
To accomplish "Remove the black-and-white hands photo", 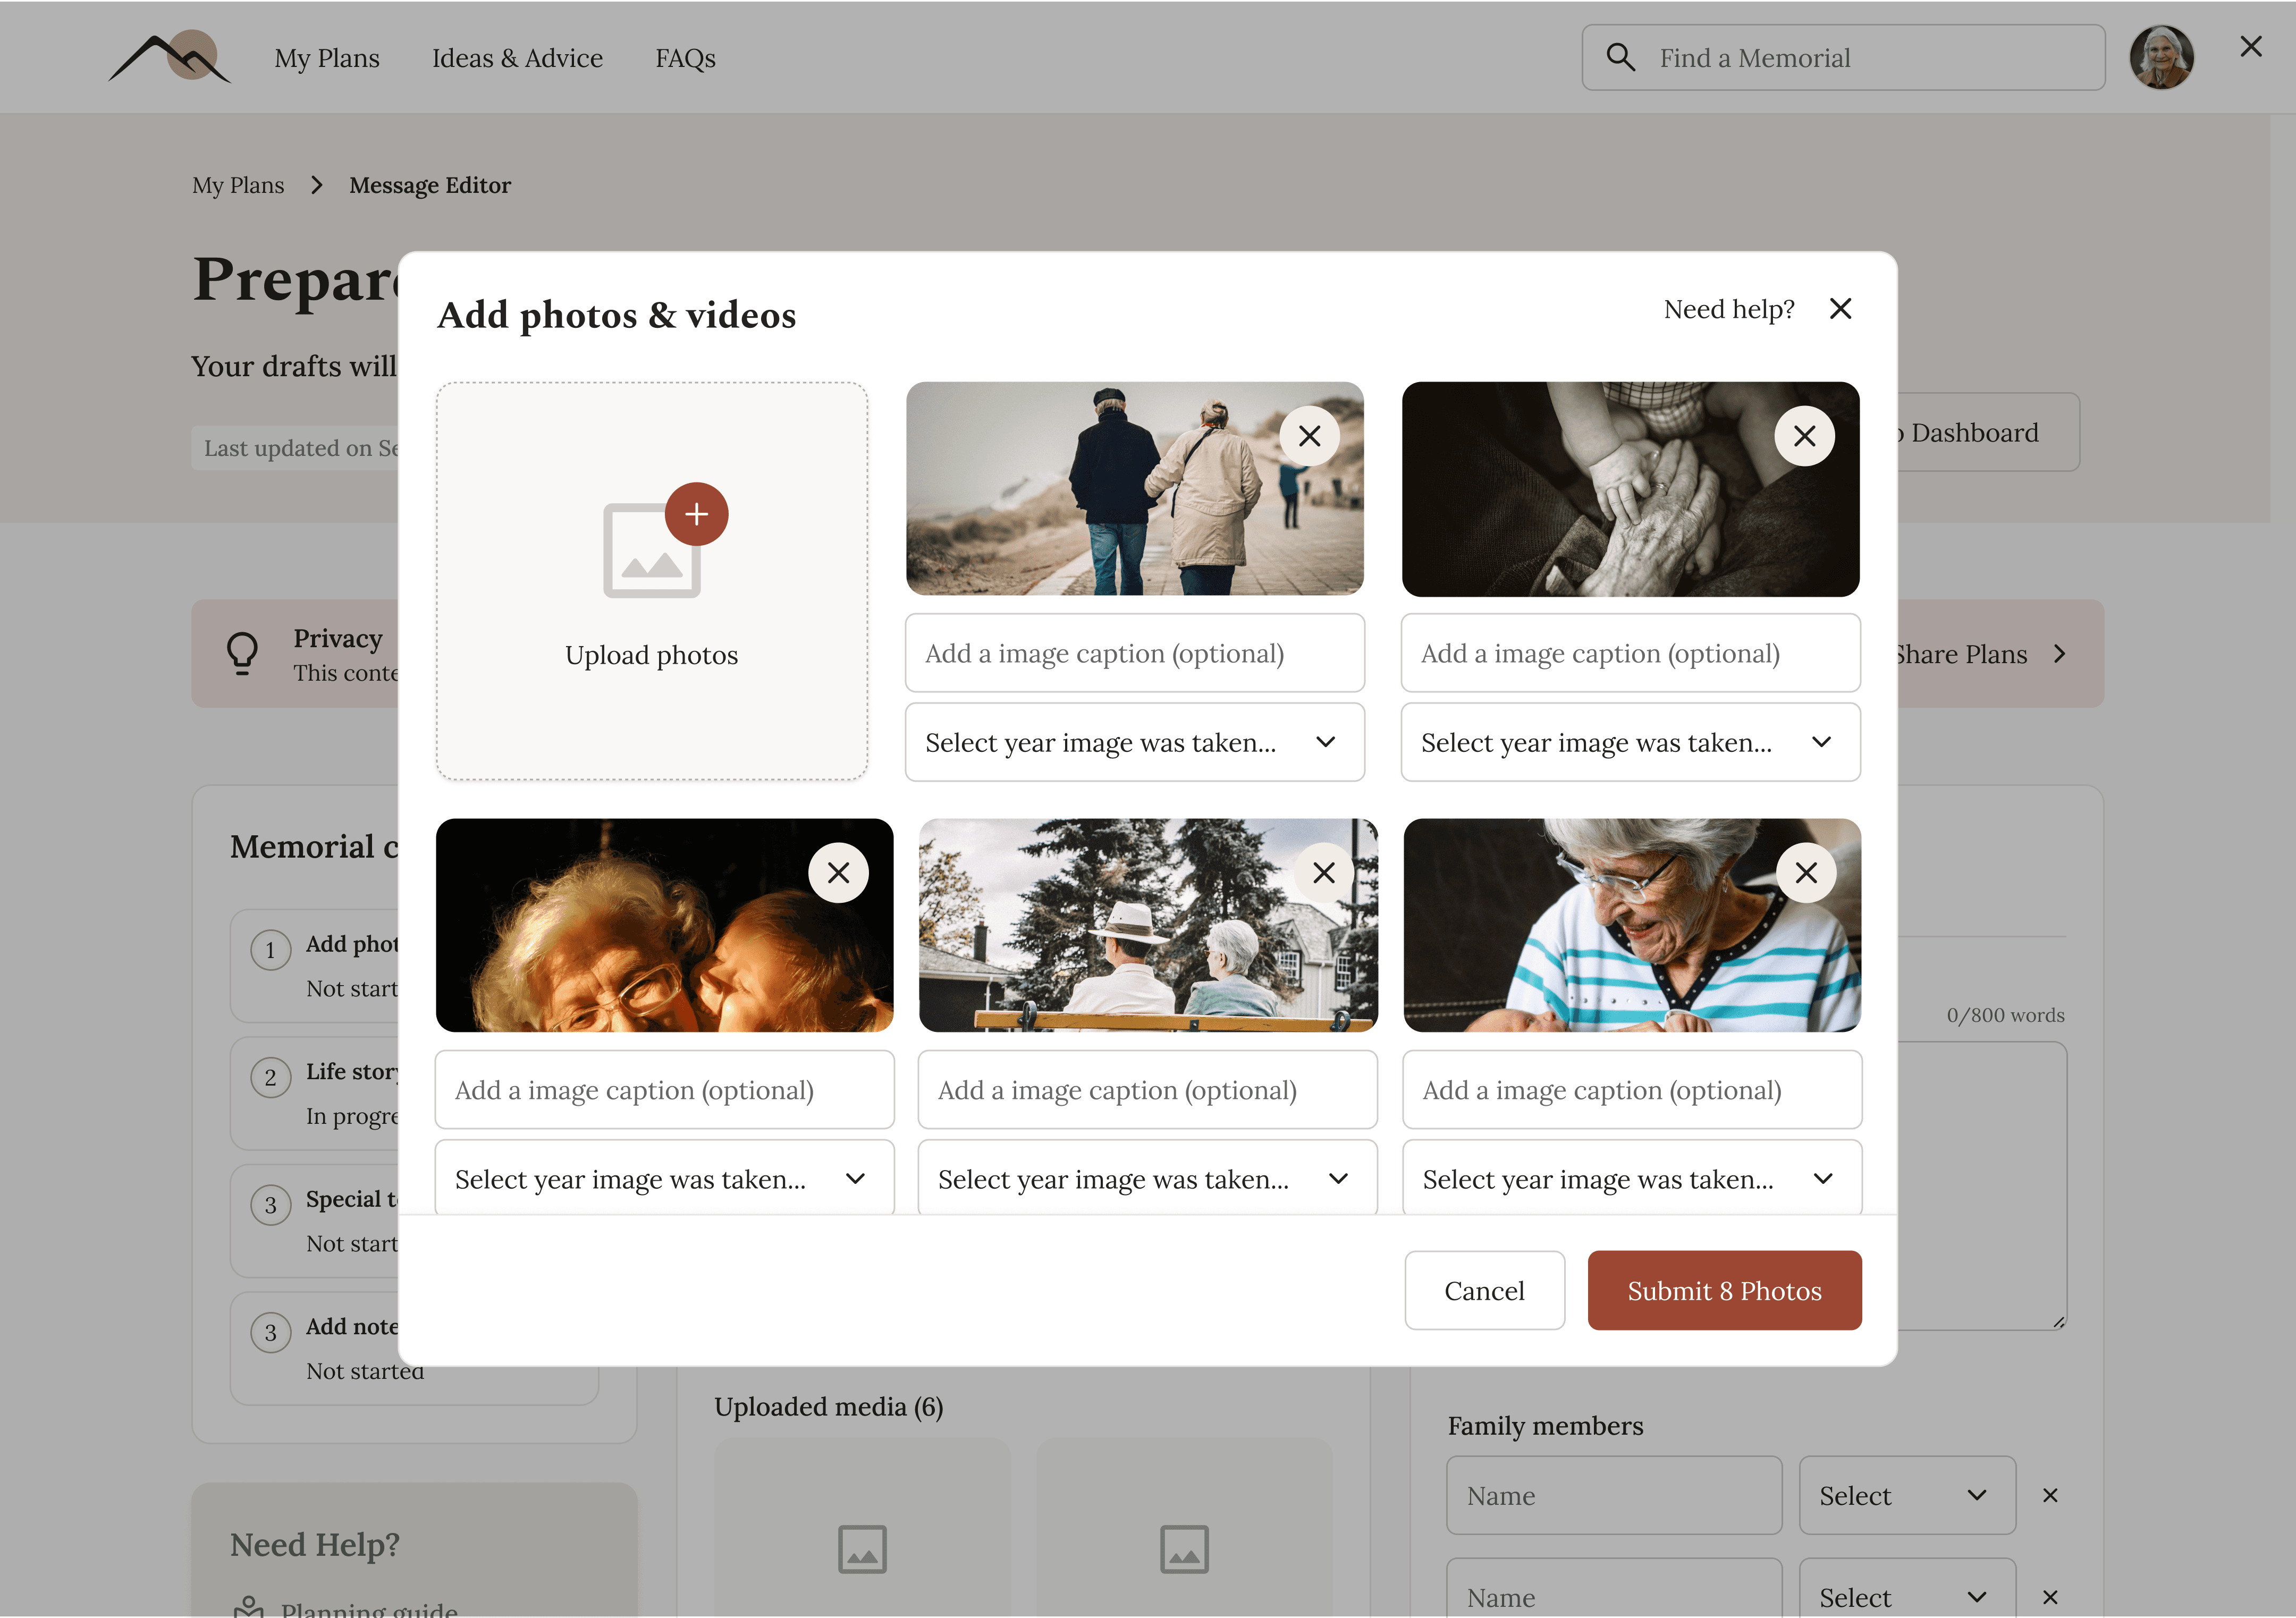I will click(x=1804, y=436).
